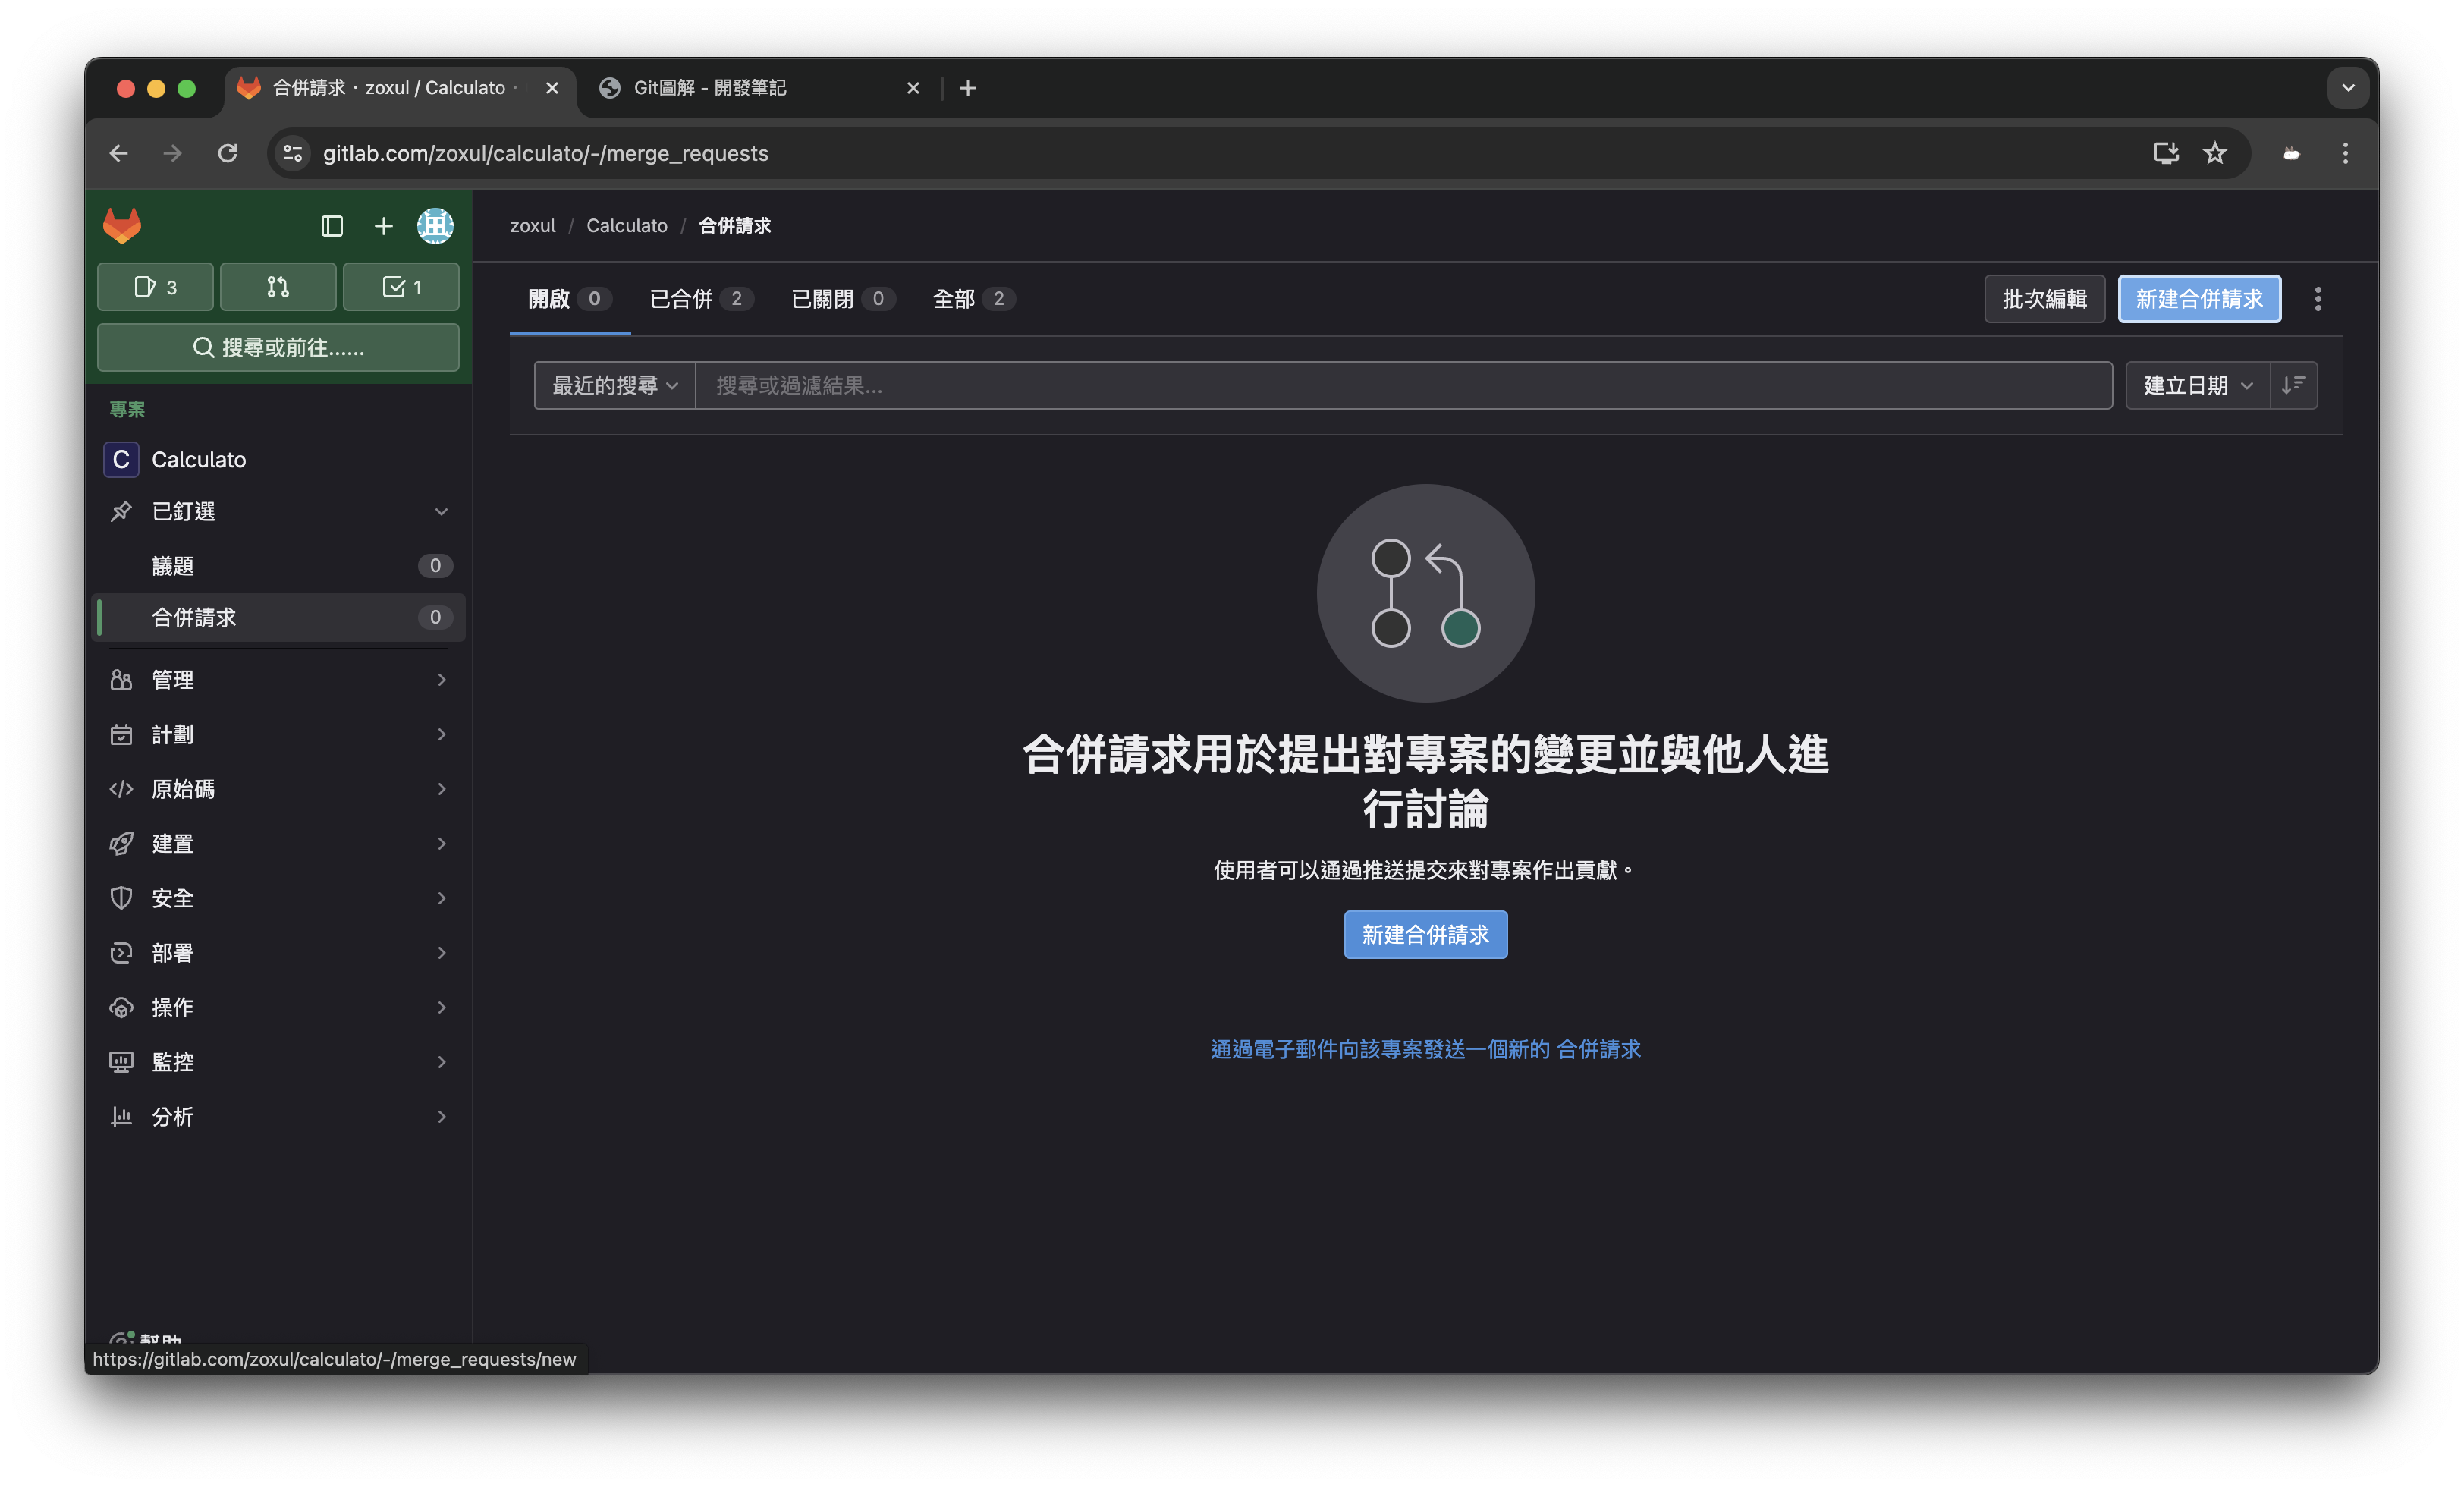The width and height of the screenshot is (2464, 1487).
Task: Open the user avatar menu
Action: point(435,226)
